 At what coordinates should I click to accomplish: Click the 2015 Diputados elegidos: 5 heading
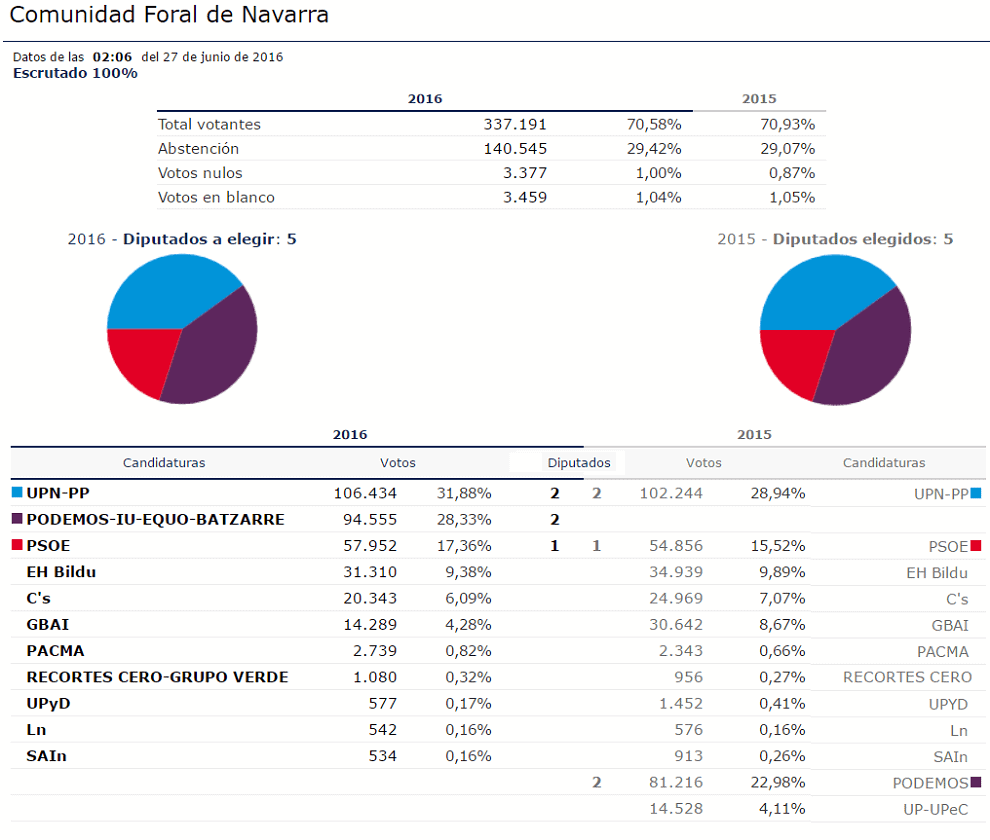(x=835, y=239)
